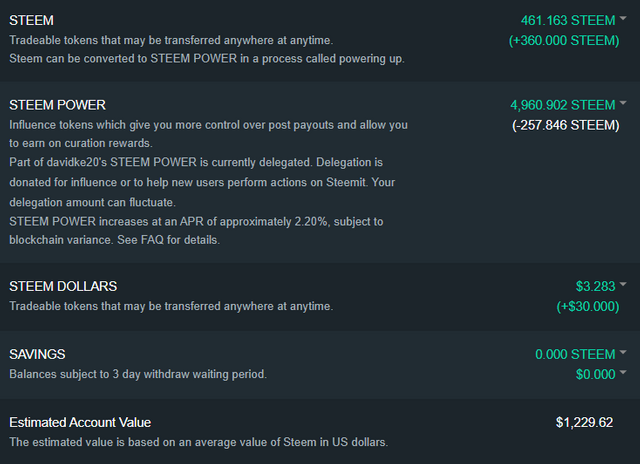The width and height of the screenshot is (640, 464).
Task: Click the Estimated Account Value heading
Action: coord(80,422)
